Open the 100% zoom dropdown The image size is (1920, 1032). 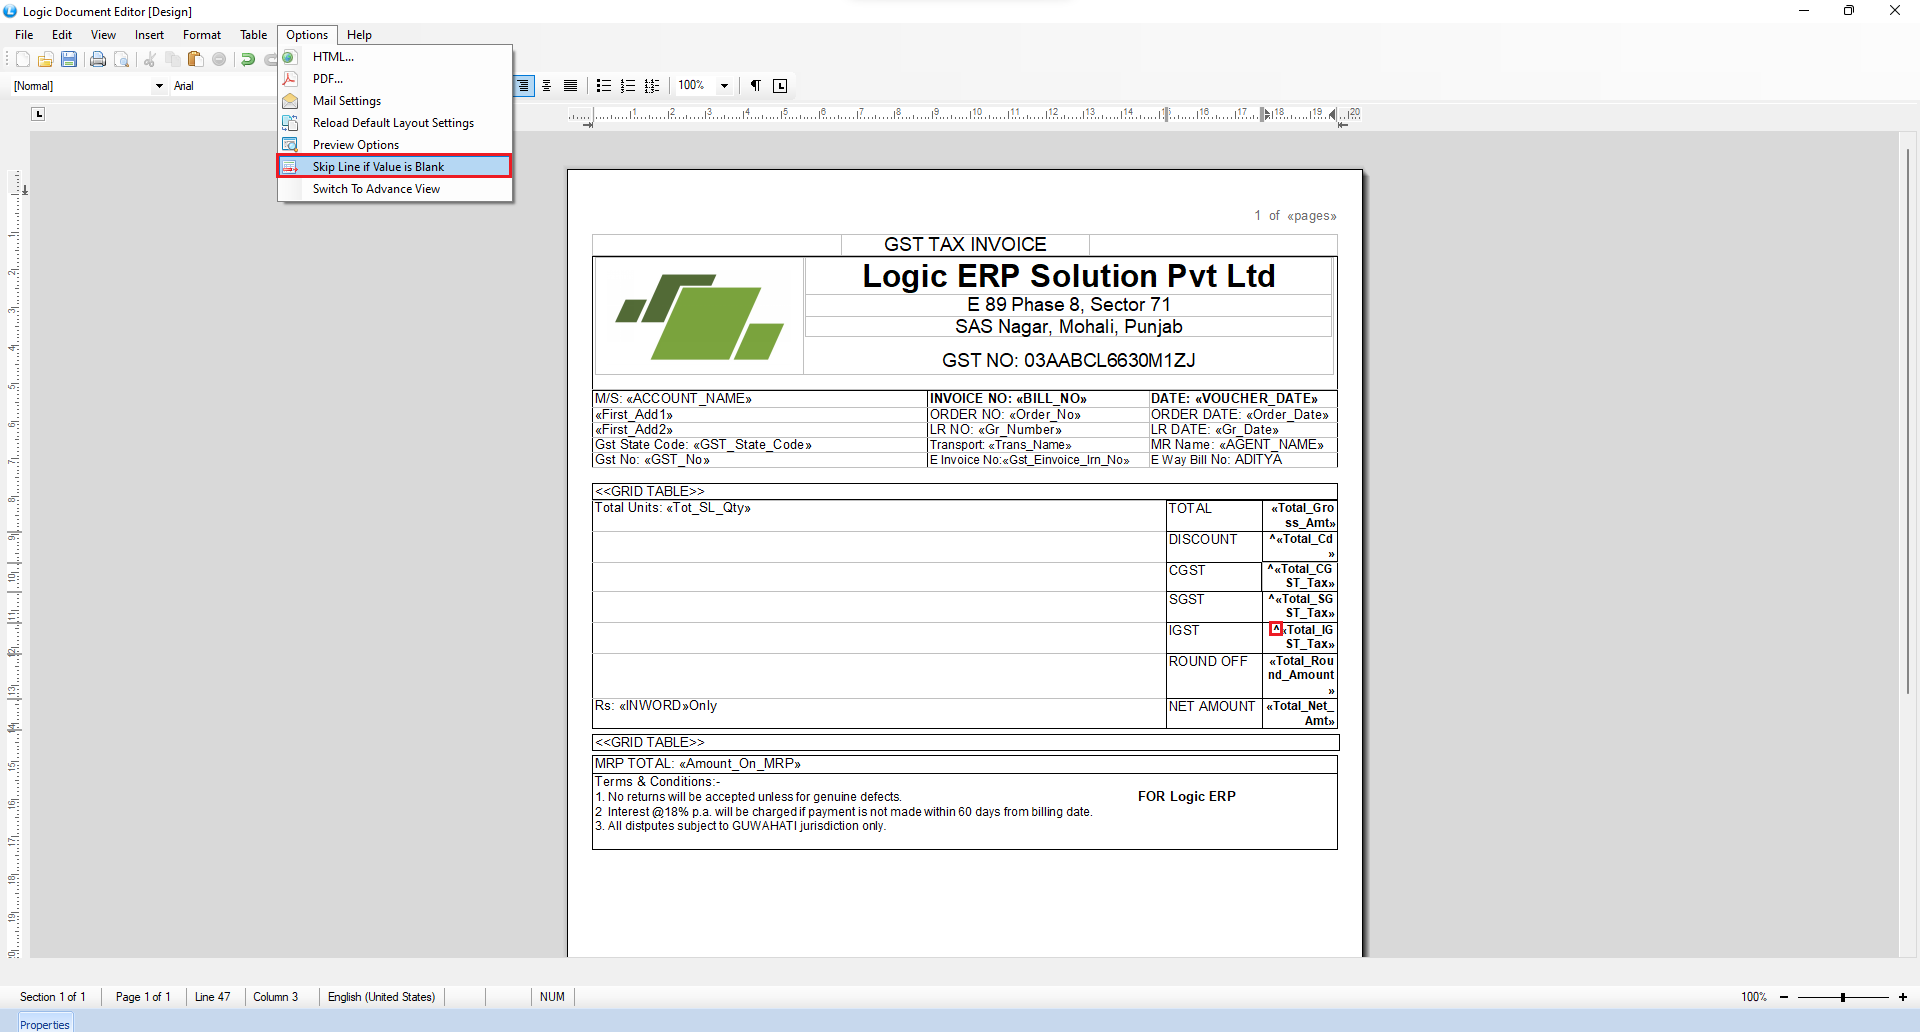pyautogui.click(x=724, y=86)
